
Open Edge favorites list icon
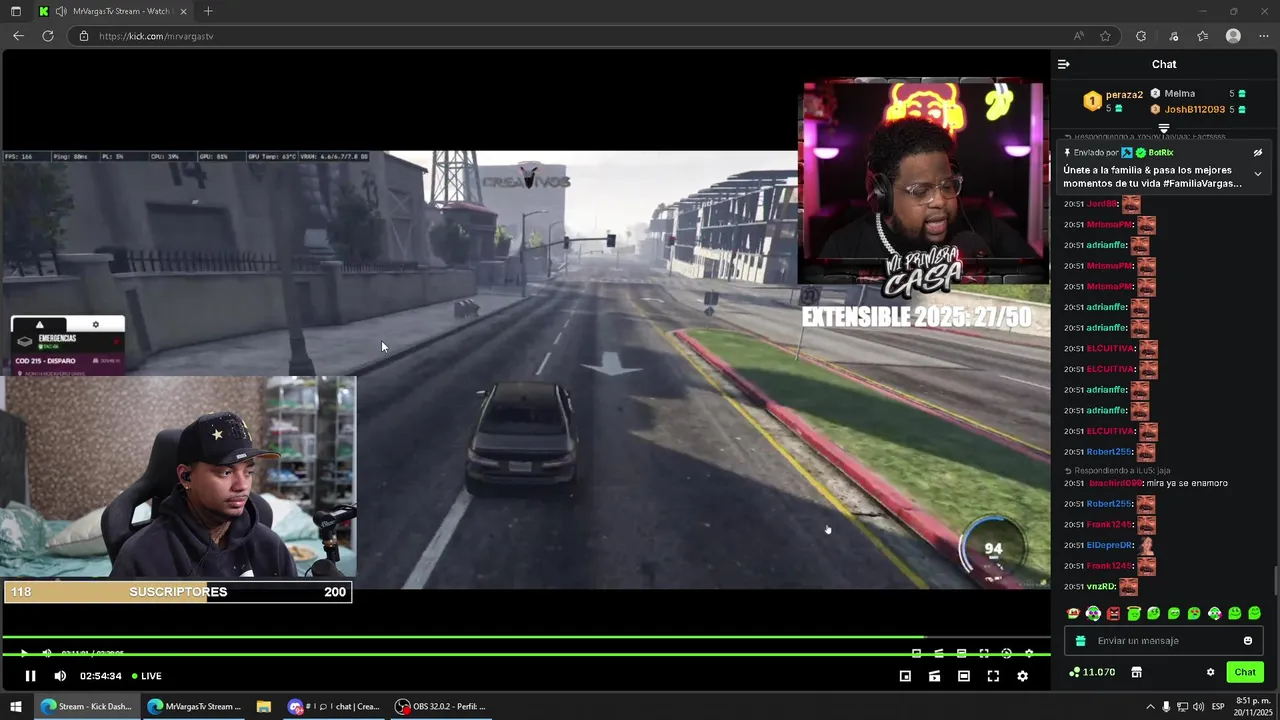click(x=1203, y=36)
